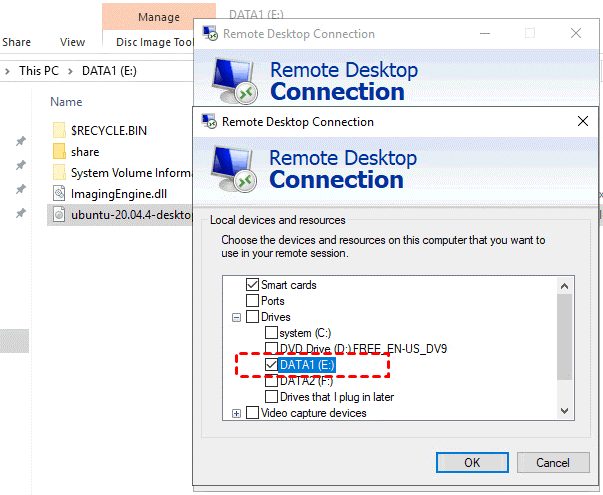603x495 pixels.
Task: Uncheck the Smart cards checkbox
Action: [252, 285]
